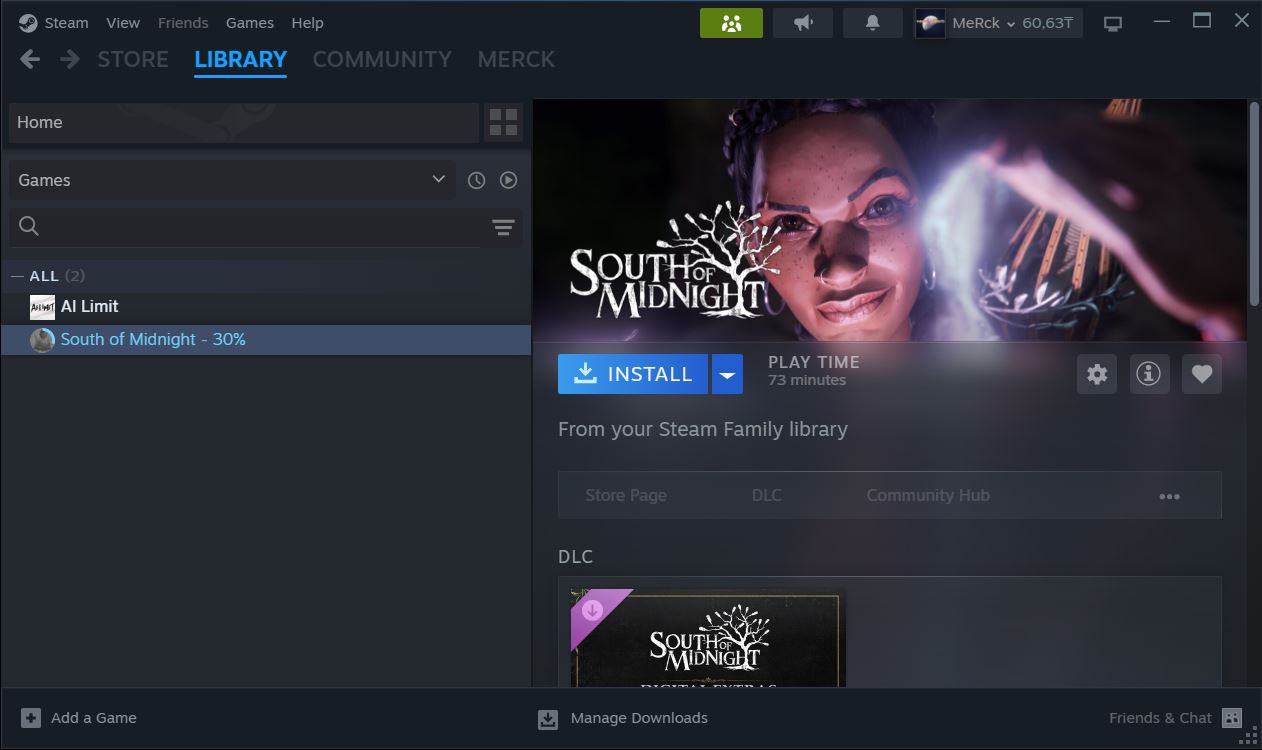Click the green friends activity icon
Image resolution: width=1262 pixels, height=750 pixels.
tap(731, 23)
